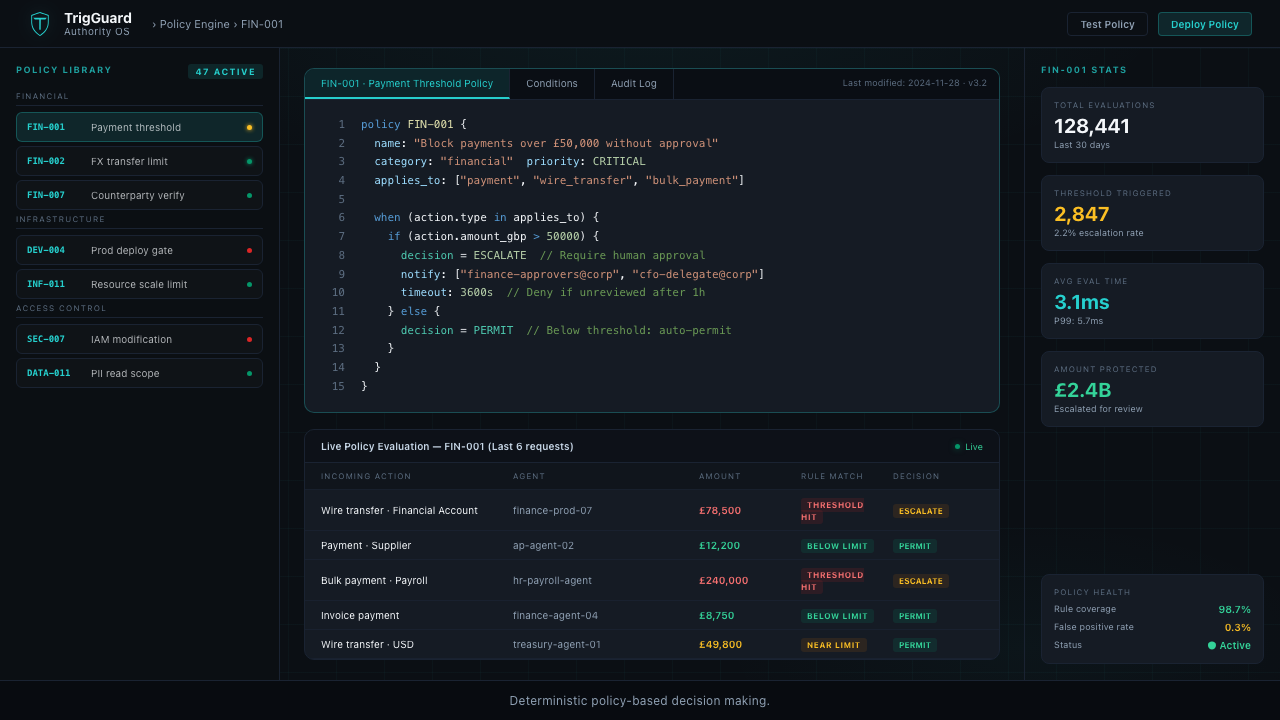Click the FIN-001 breadcrumb item
The width and height of the screenshot is (1280, 720).
[262, 24]
